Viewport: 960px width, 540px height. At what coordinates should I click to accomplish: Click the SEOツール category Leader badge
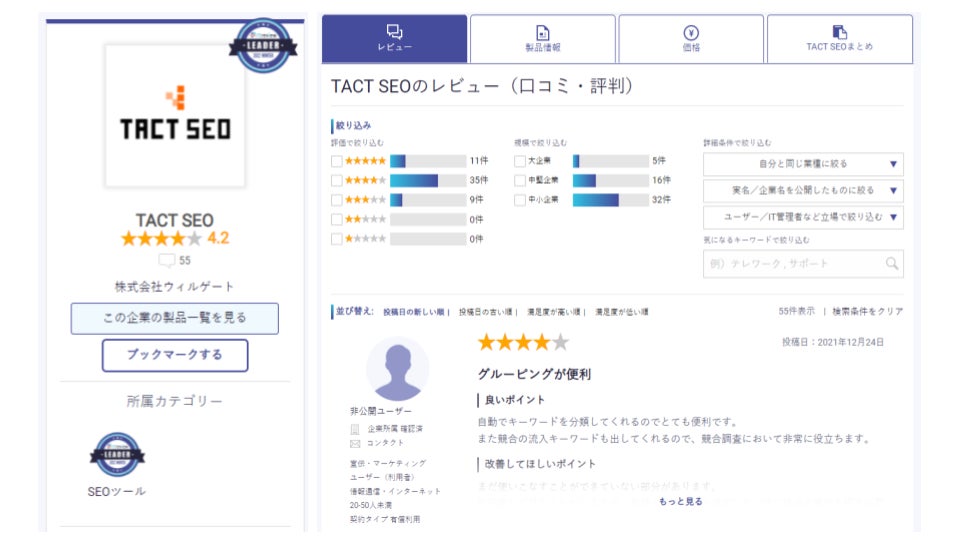point(117,454)
